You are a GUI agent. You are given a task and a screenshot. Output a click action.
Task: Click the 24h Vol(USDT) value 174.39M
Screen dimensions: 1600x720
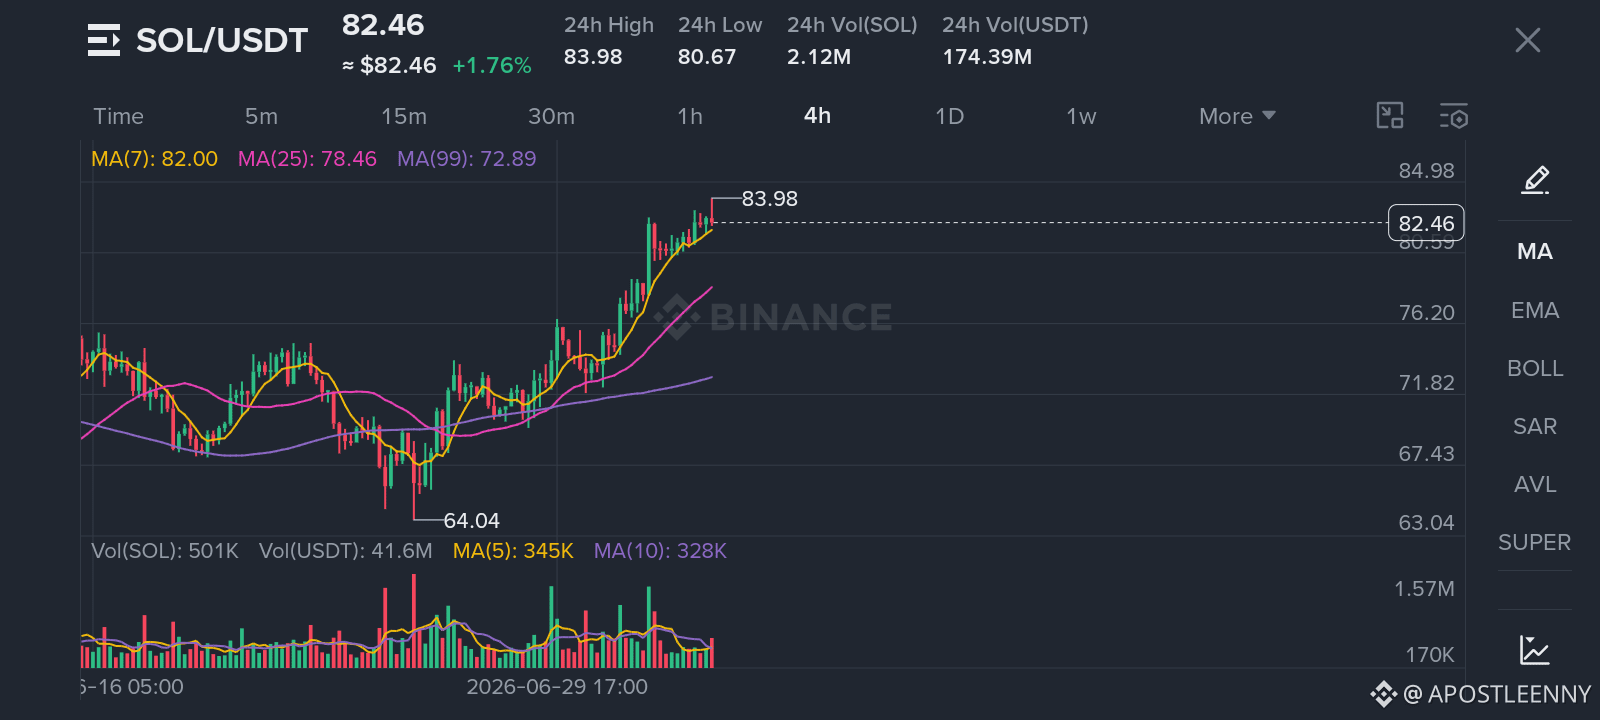coord(987,57)
